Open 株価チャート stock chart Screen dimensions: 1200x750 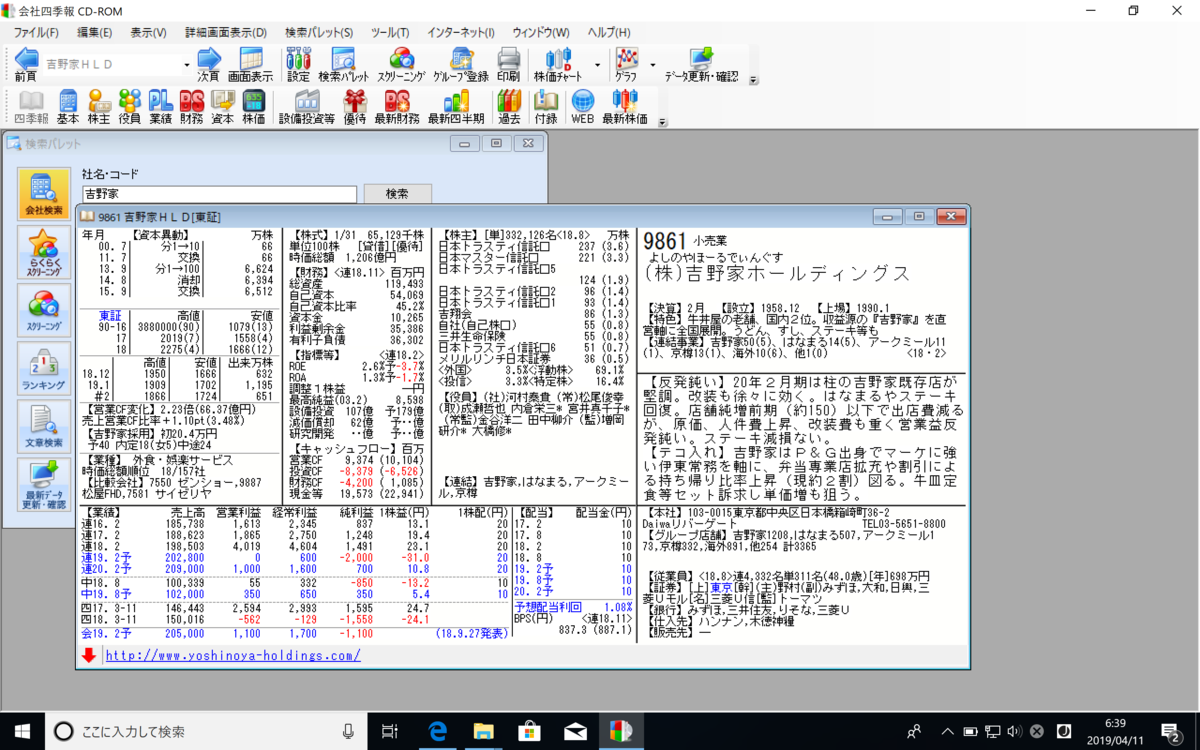coord(557,64)
